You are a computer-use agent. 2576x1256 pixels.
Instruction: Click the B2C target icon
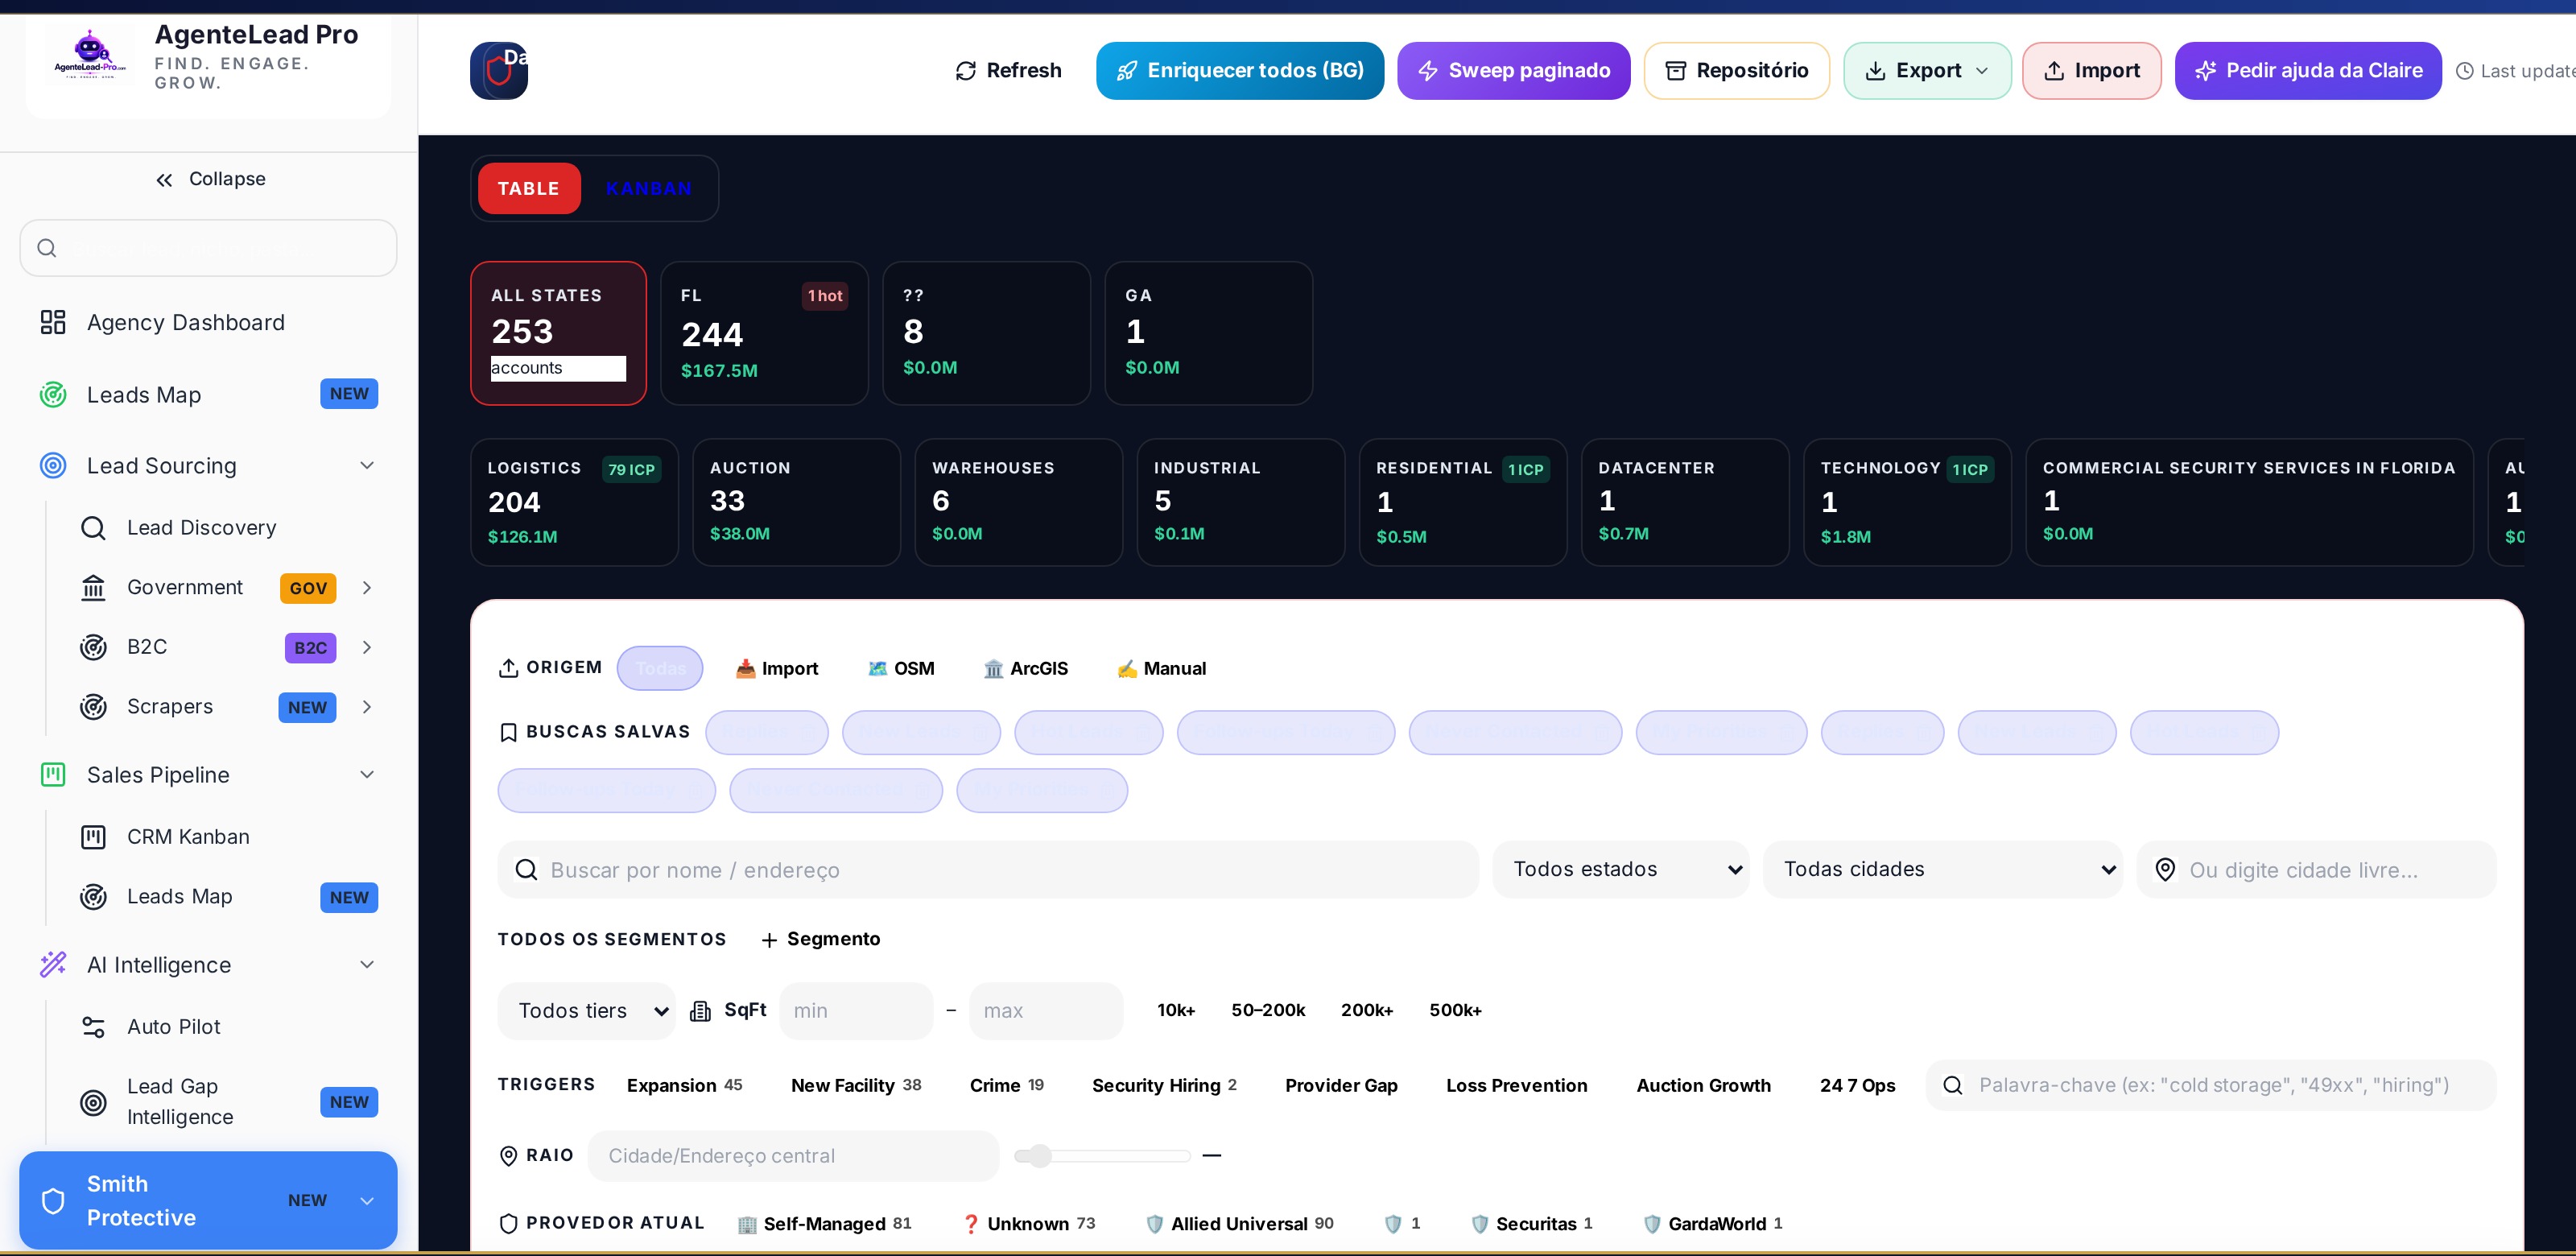click(x=93, y=647)
